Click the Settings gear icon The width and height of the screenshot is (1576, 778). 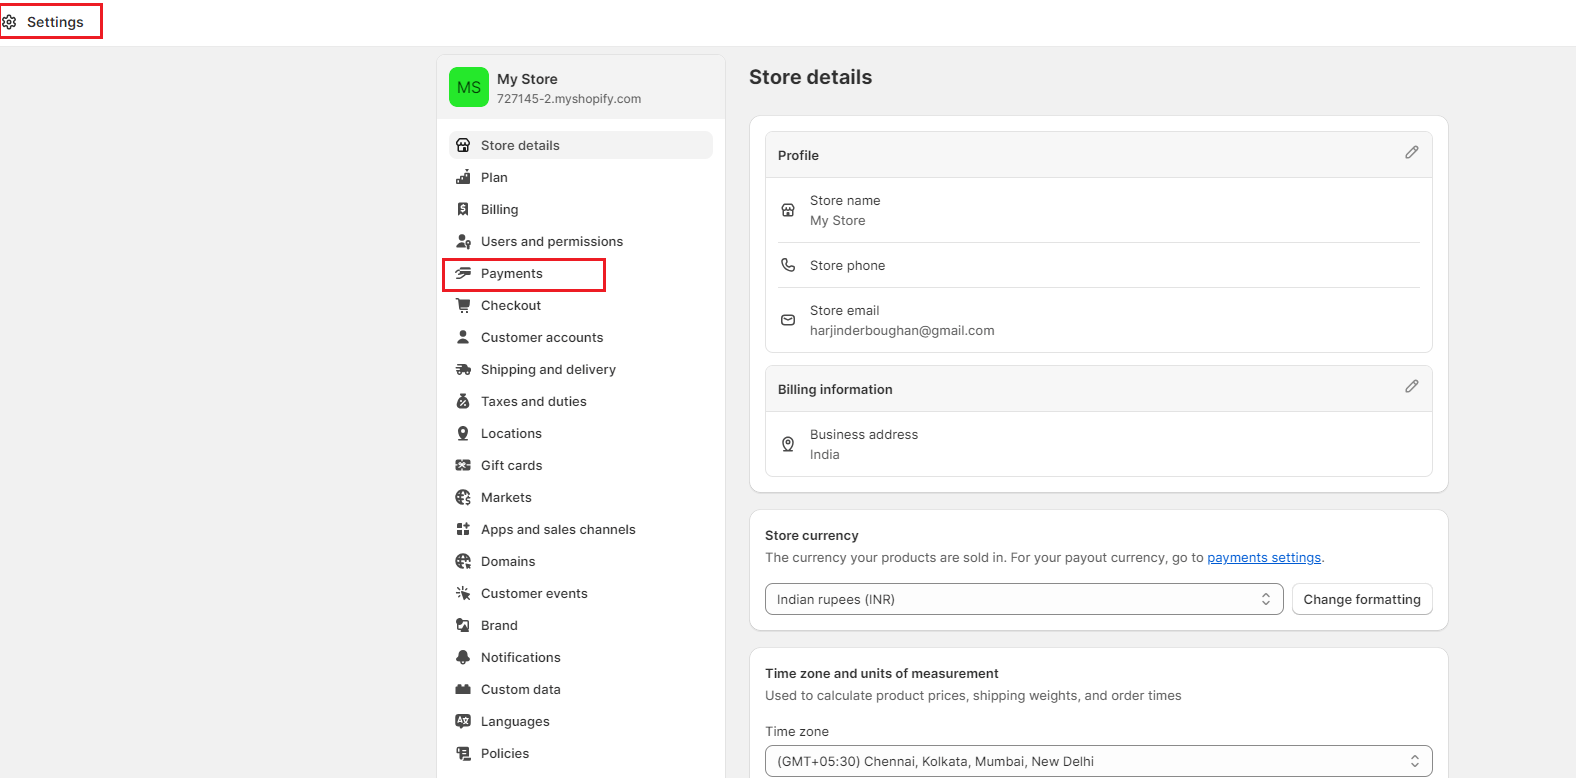9,22
